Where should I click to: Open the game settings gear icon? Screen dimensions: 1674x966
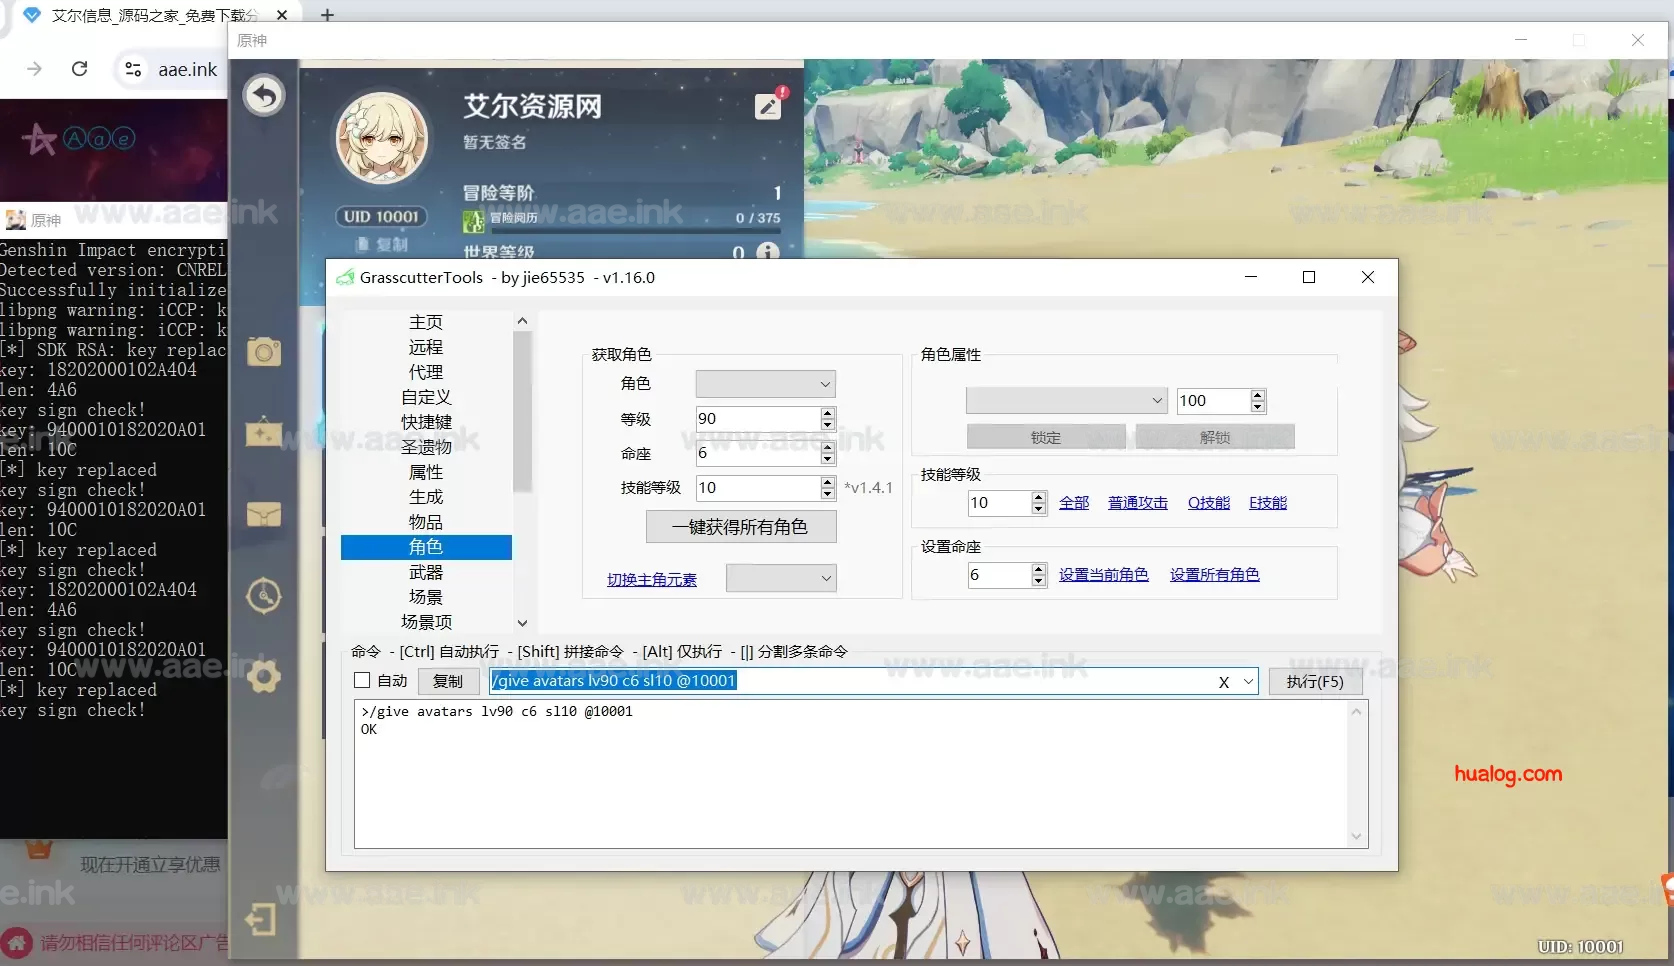(264, 677)
